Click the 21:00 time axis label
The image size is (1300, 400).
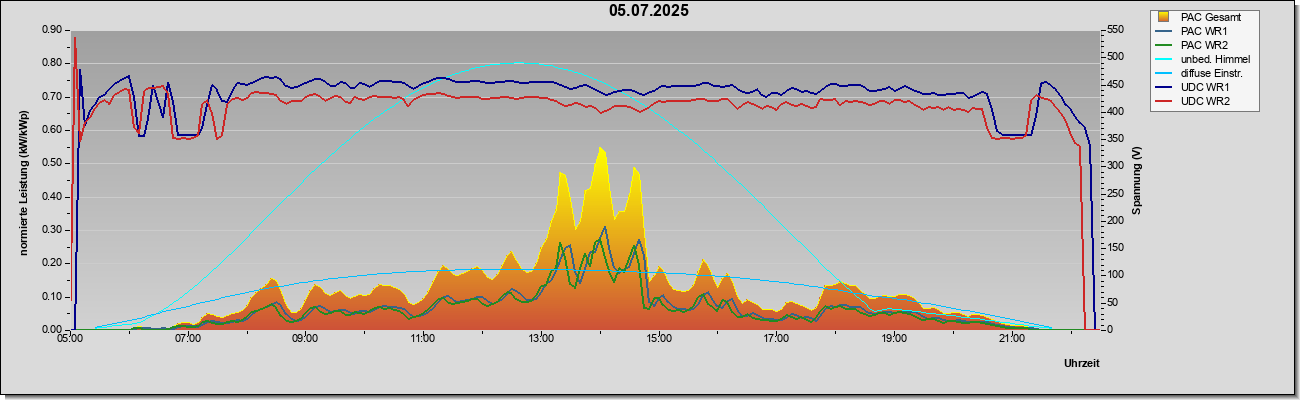pyautogui.click(x=1012, y=339)
